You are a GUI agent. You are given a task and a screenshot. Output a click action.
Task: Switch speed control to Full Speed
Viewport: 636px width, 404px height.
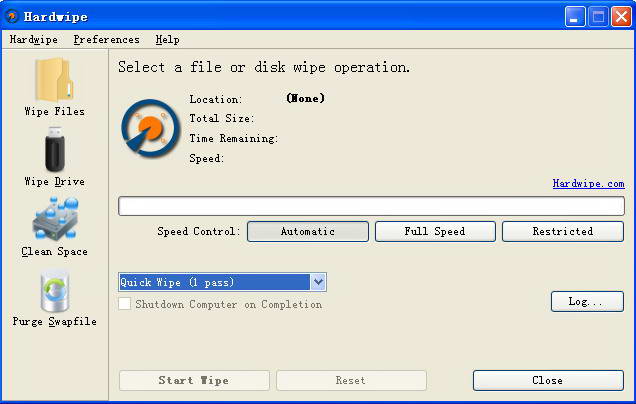click(x=435, y=231)
